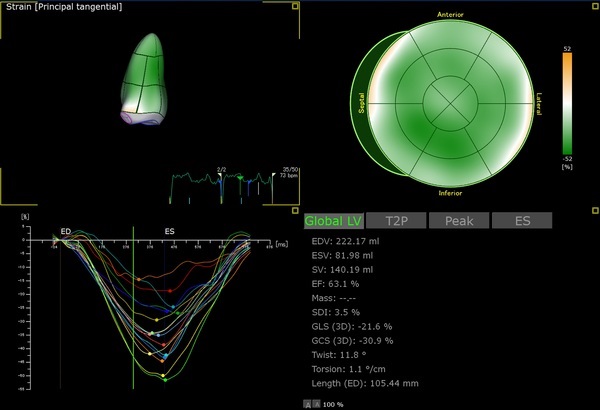Click the Anterior label on the bull's-eye

(450, 15)
